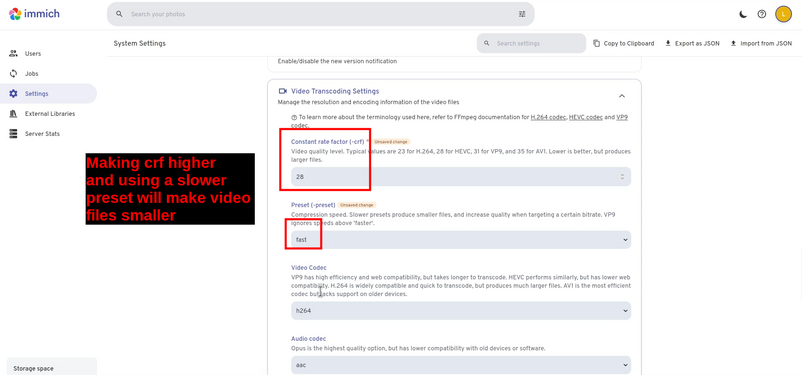Open search filter options icon

coord(522,14)
